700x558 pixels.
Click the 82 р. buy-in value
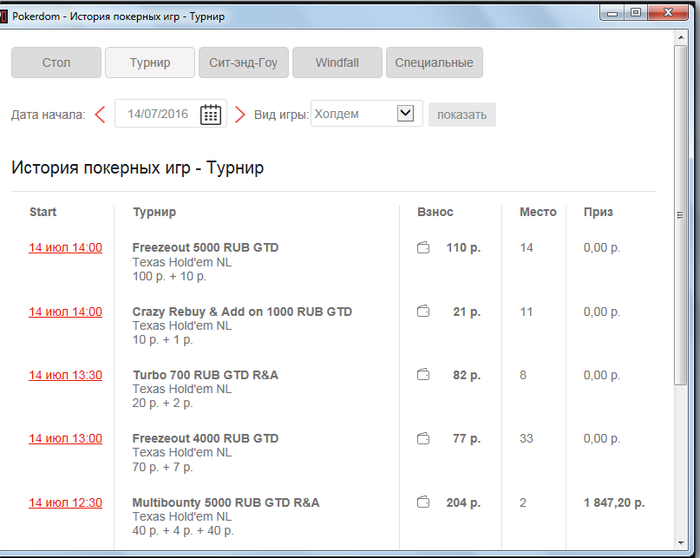(467, 375)
